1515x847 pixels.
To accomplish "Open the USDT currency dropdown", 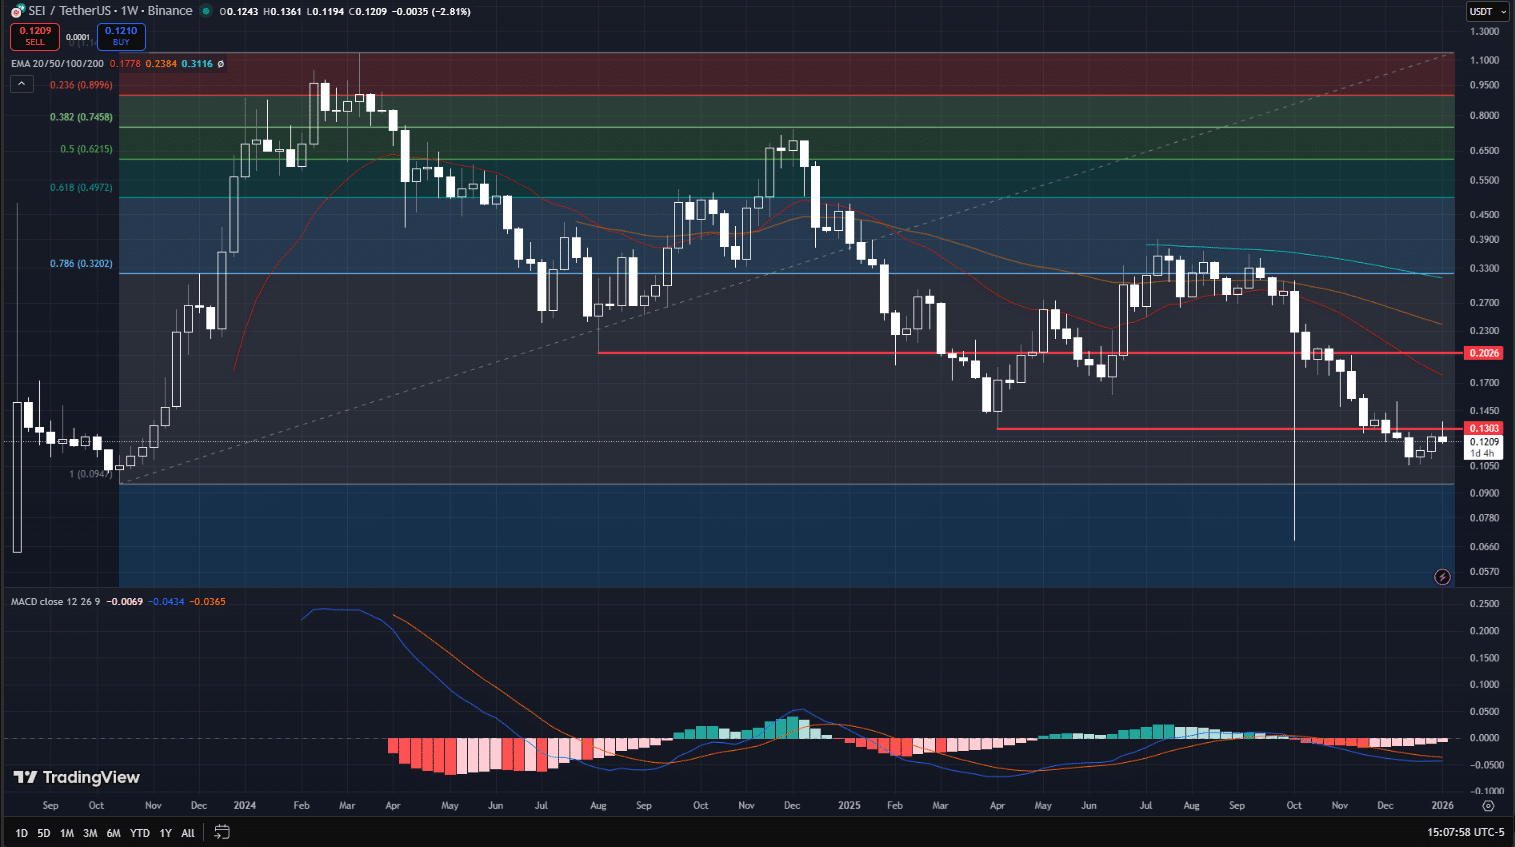I will coord(1486,11).
